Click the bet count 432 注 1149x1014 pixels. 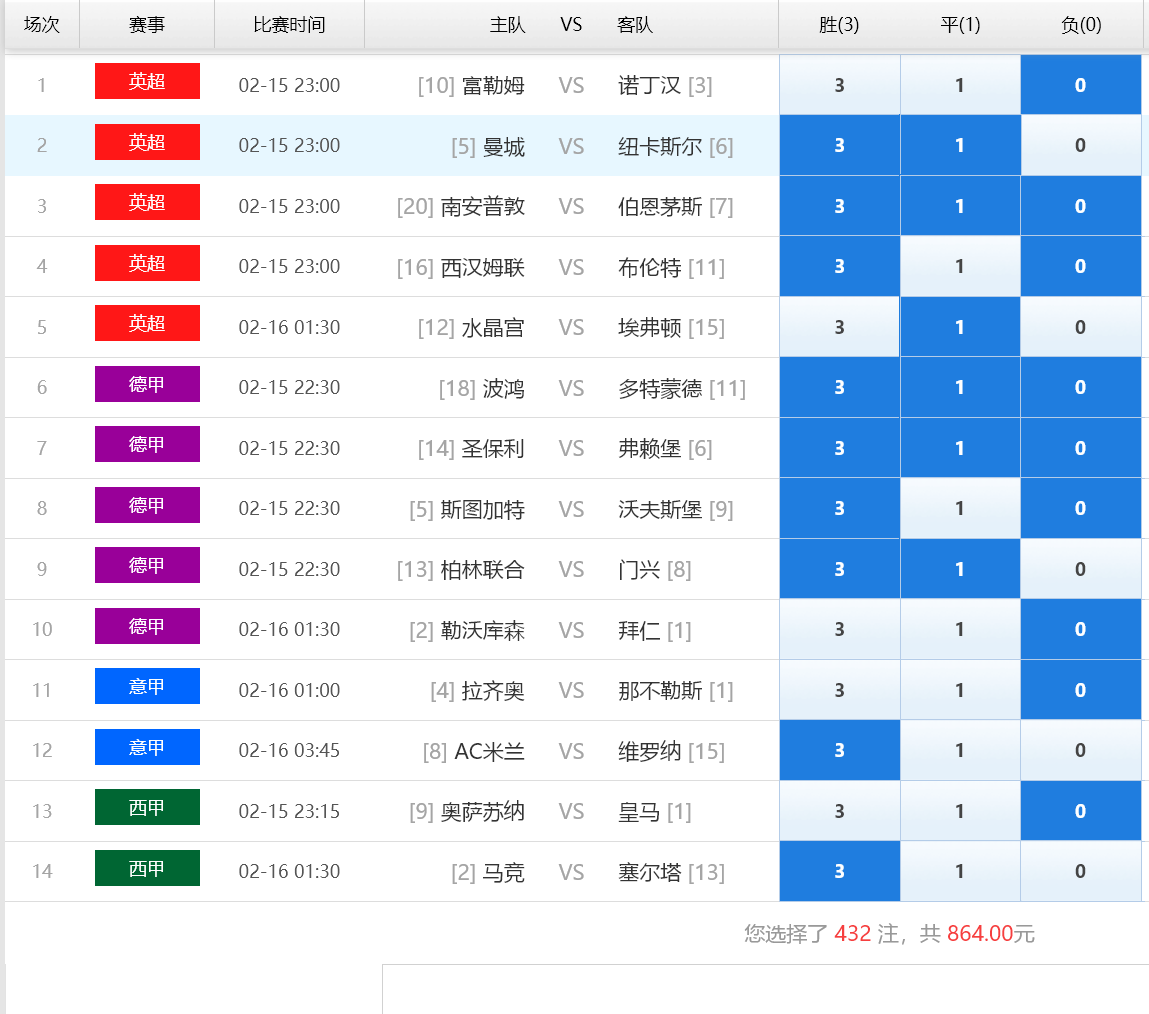pos(866,933)
